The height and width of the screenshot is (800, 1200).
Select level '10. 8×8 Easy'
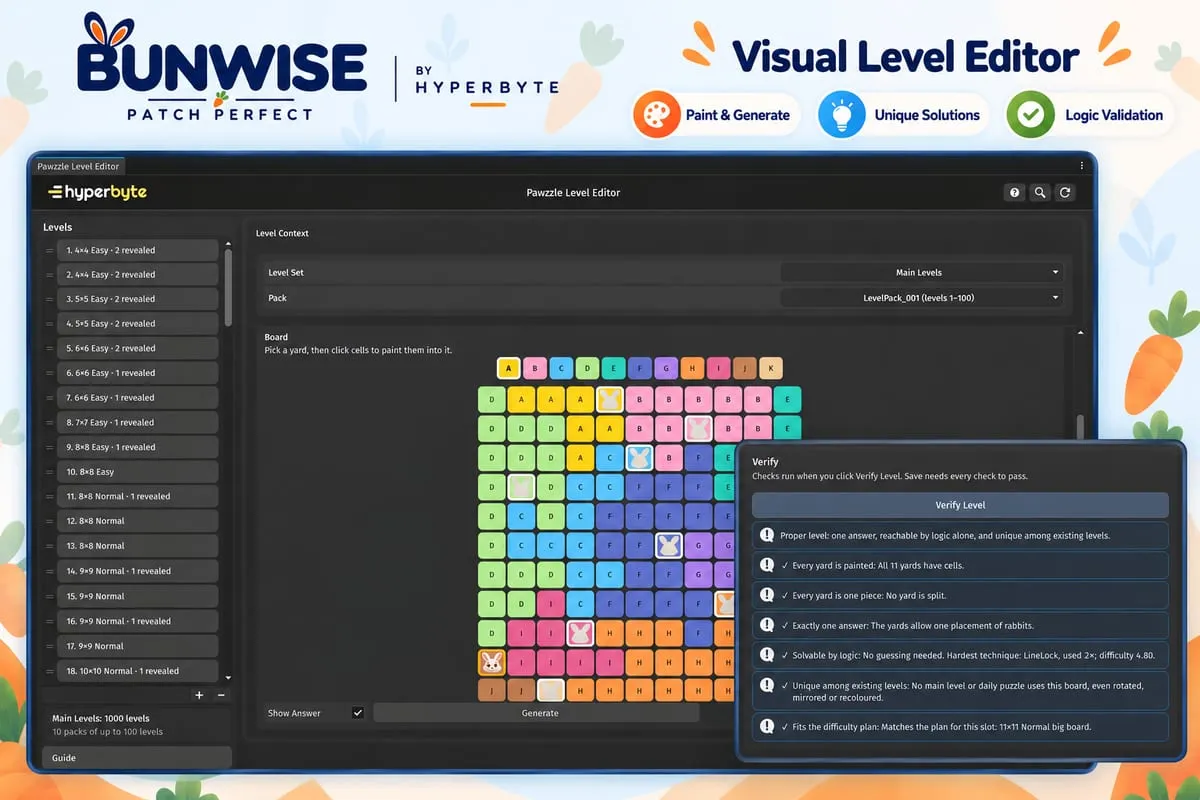pyautogui.click(x=138, y=472)
